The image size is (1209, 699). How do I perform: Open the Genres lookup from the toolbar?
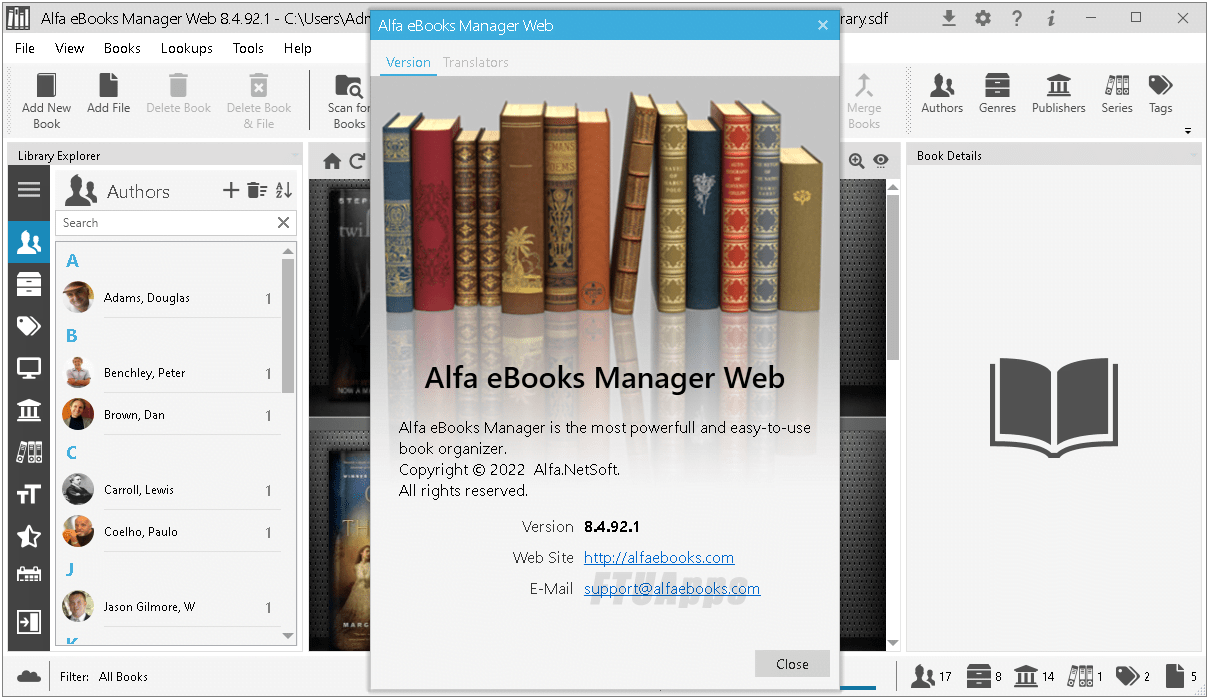(996, 86)
